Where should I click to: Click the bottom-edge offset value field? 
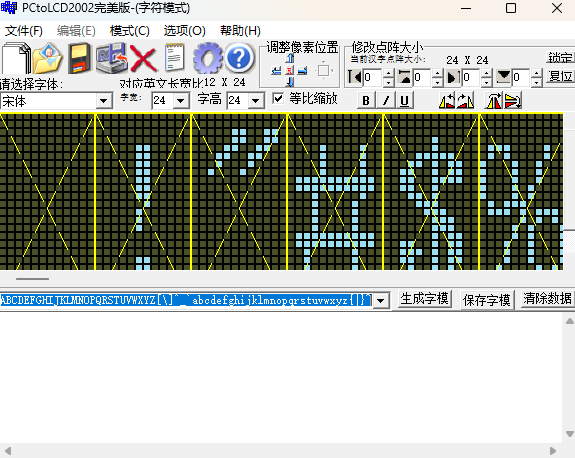tap(521, 77)
